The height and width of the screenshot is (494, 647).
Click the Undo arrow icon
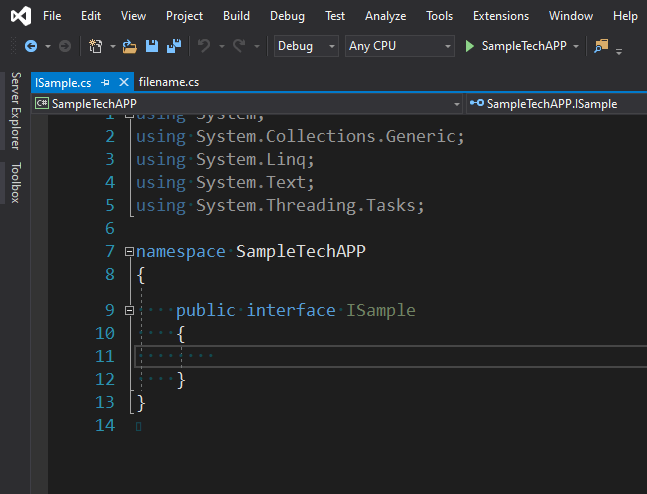click(x=204, y=46)
